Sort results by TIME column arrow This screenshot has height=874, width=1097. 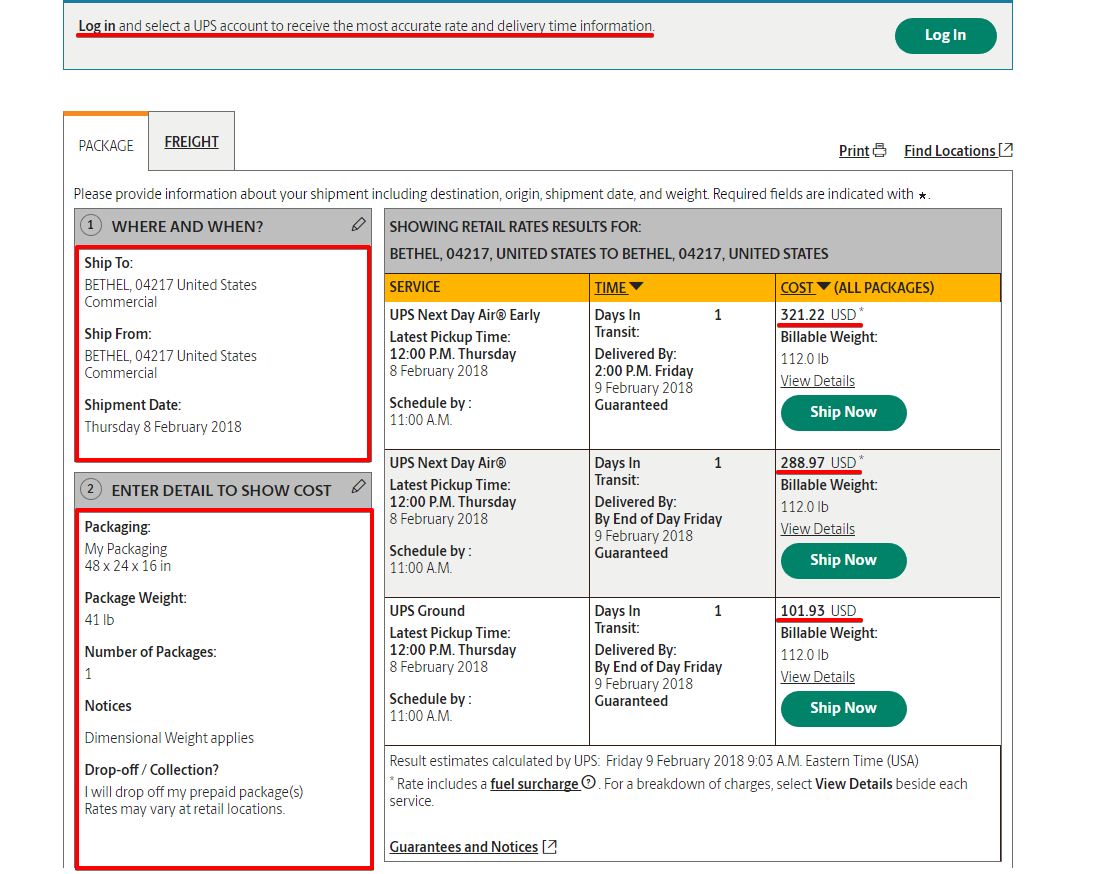[636, 288]
